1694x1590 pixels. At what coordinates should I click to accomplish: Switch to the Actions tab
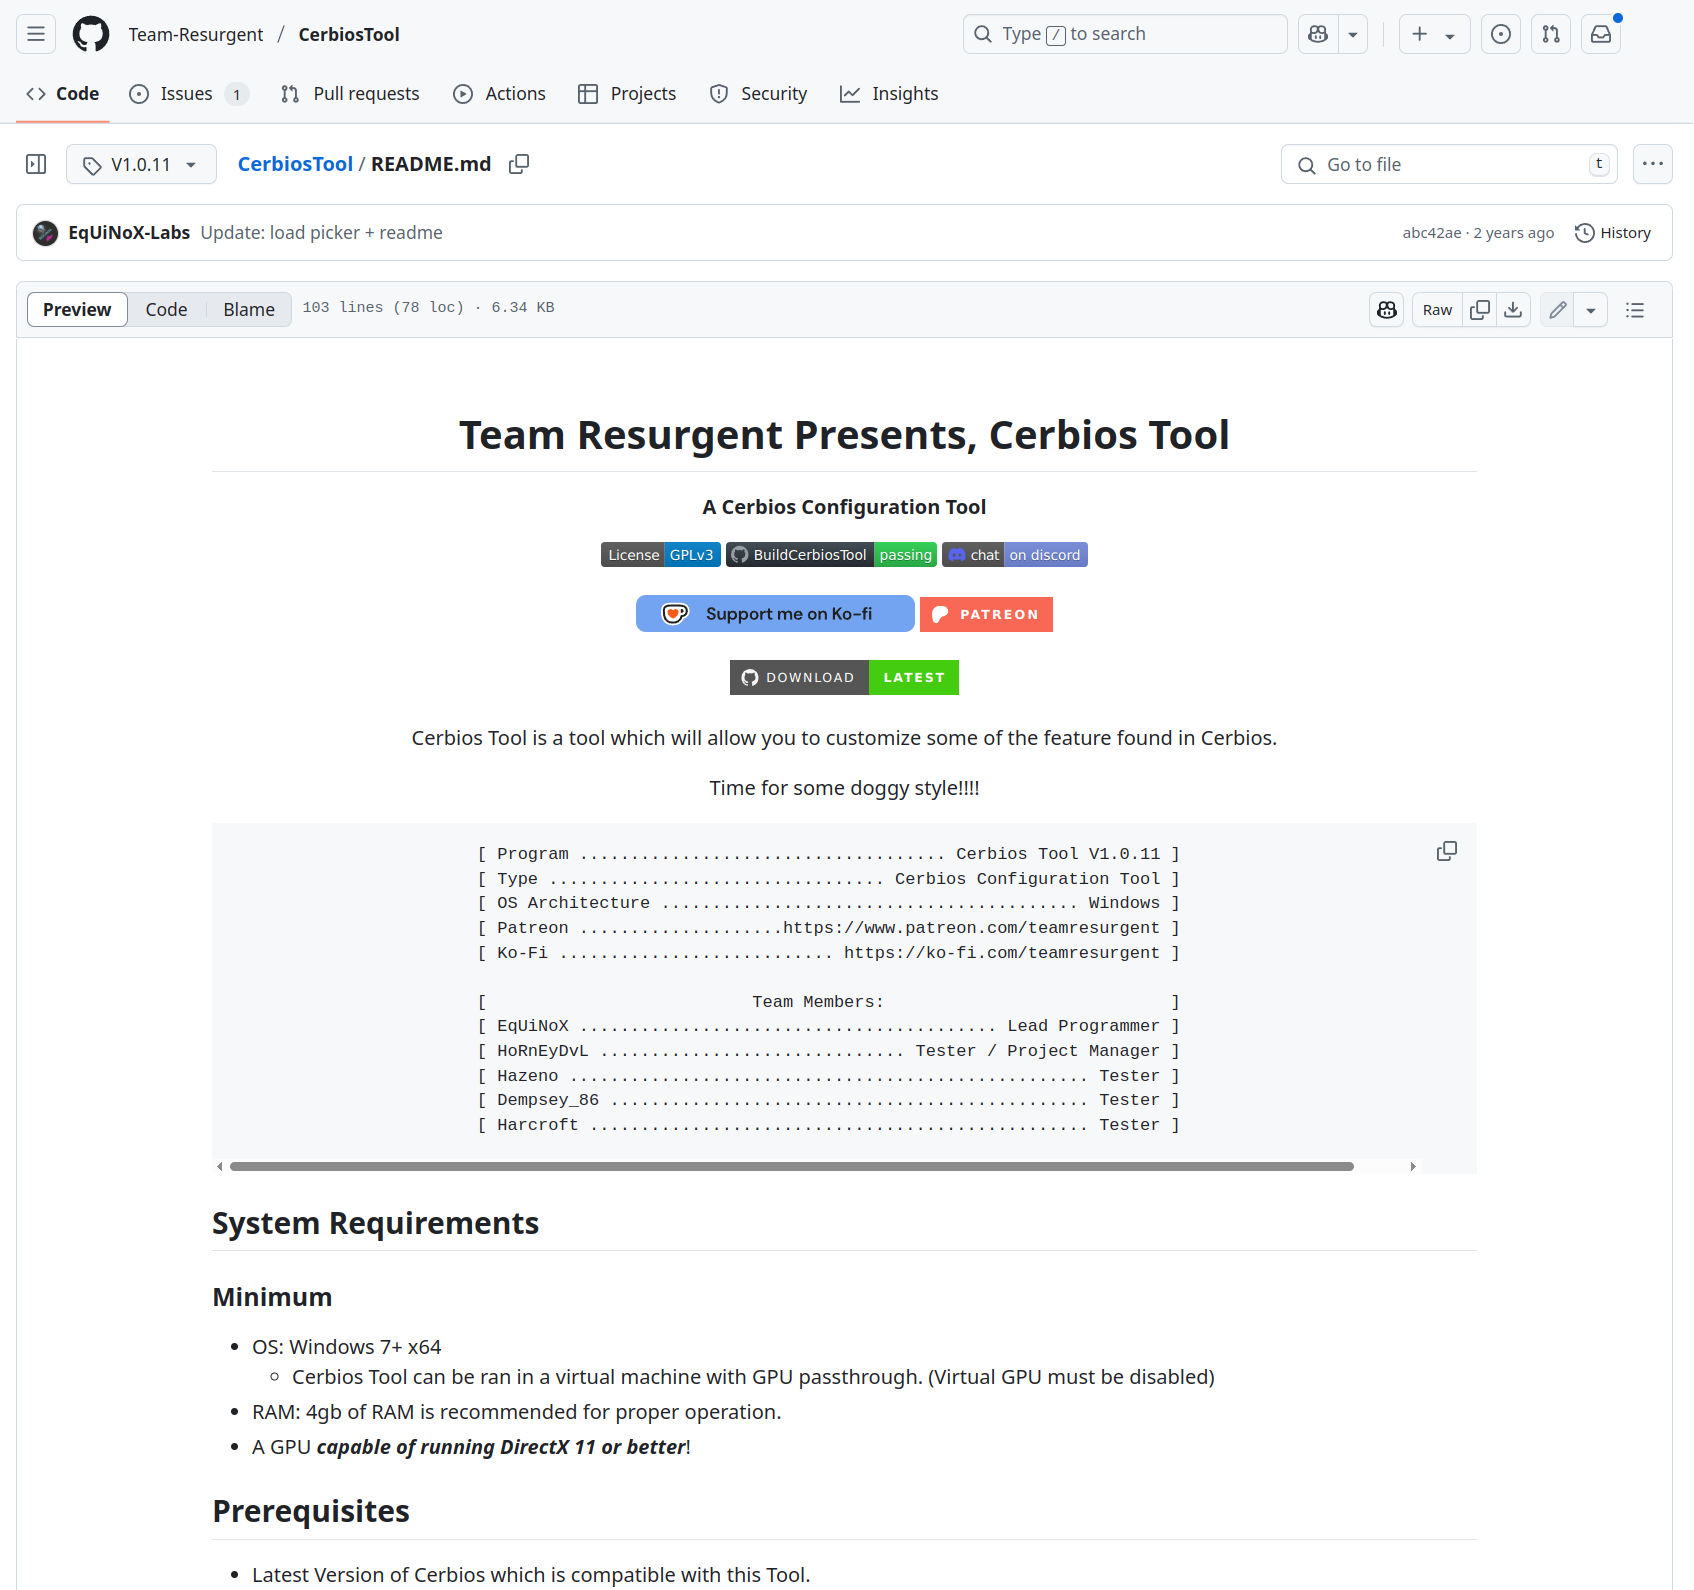click(x=500, y=94)
